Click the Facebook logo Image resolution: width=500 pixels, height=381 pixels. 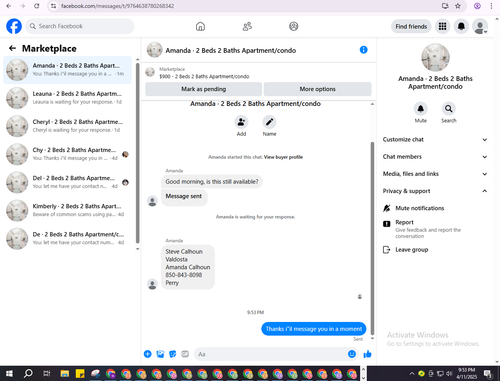[14, 26]
